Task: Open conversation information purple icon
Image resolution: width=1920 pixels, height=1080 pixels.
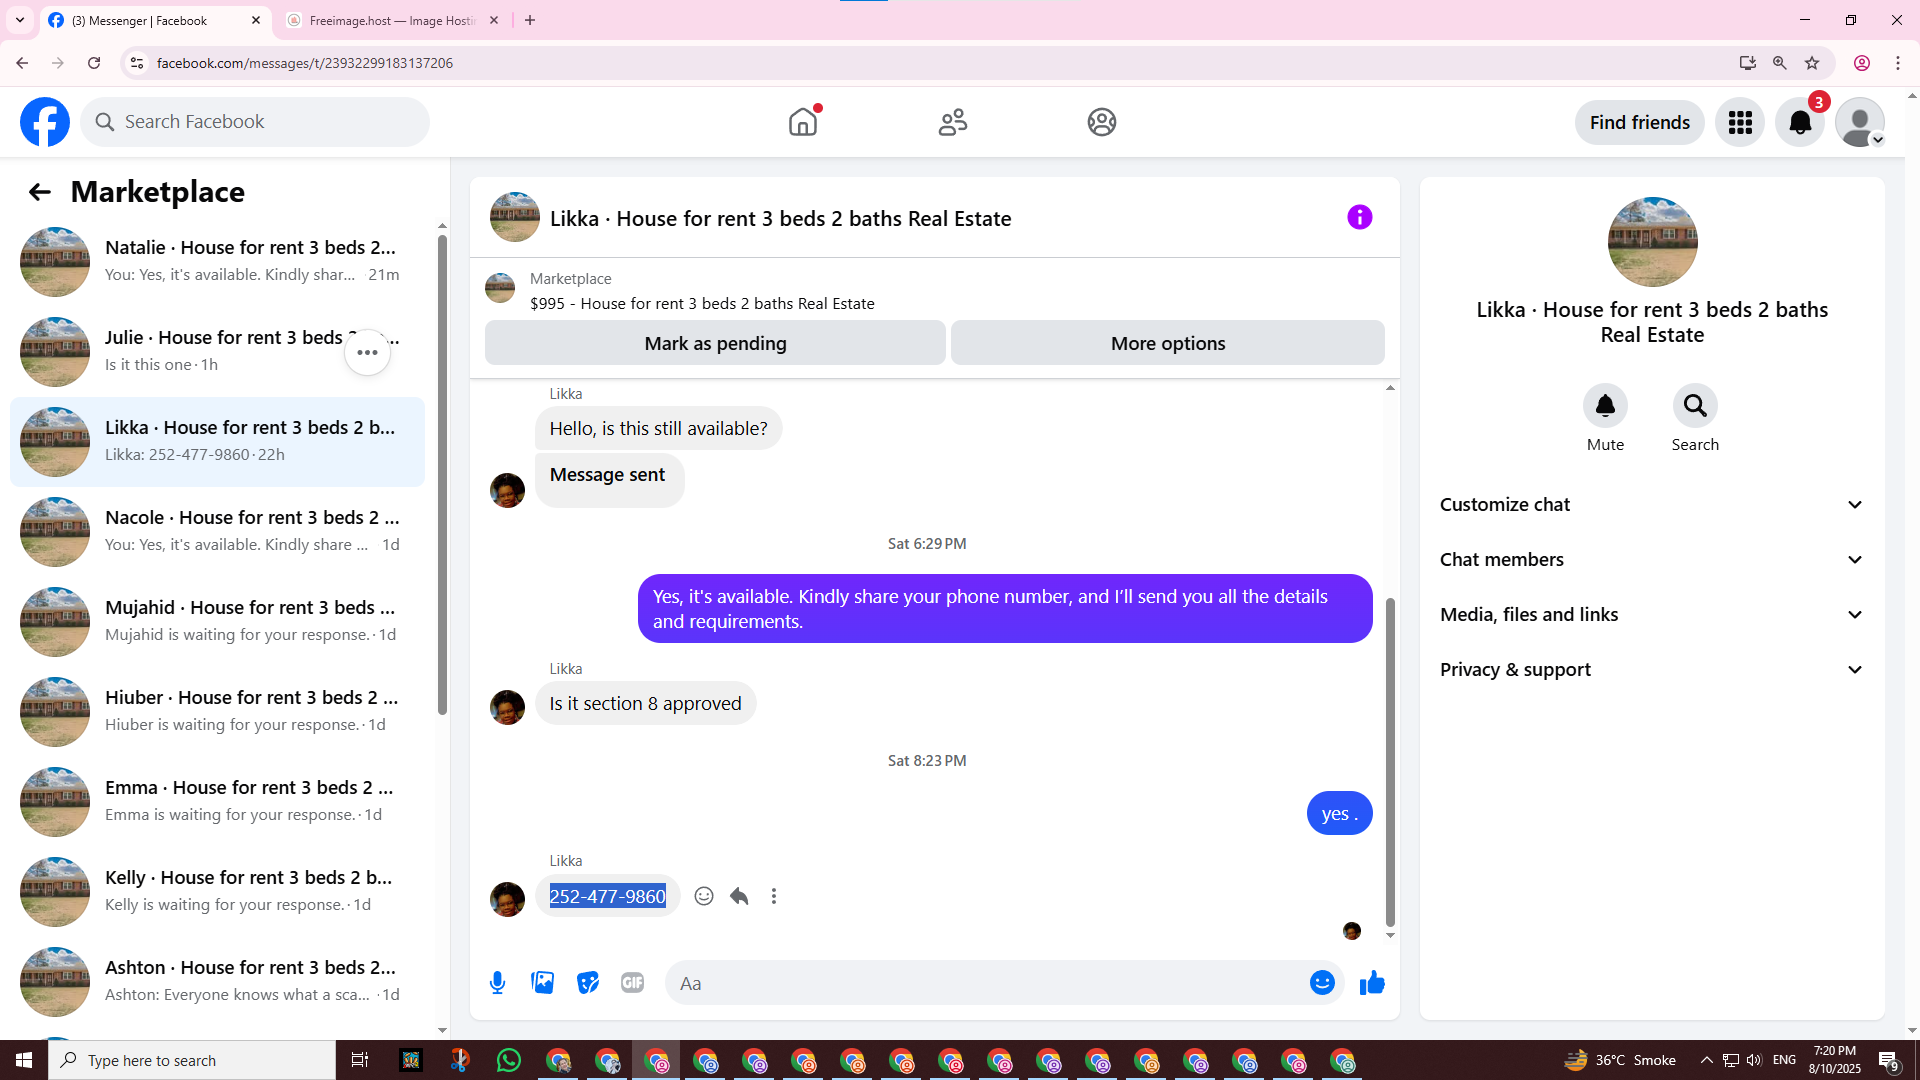Action: (1359, 217)
